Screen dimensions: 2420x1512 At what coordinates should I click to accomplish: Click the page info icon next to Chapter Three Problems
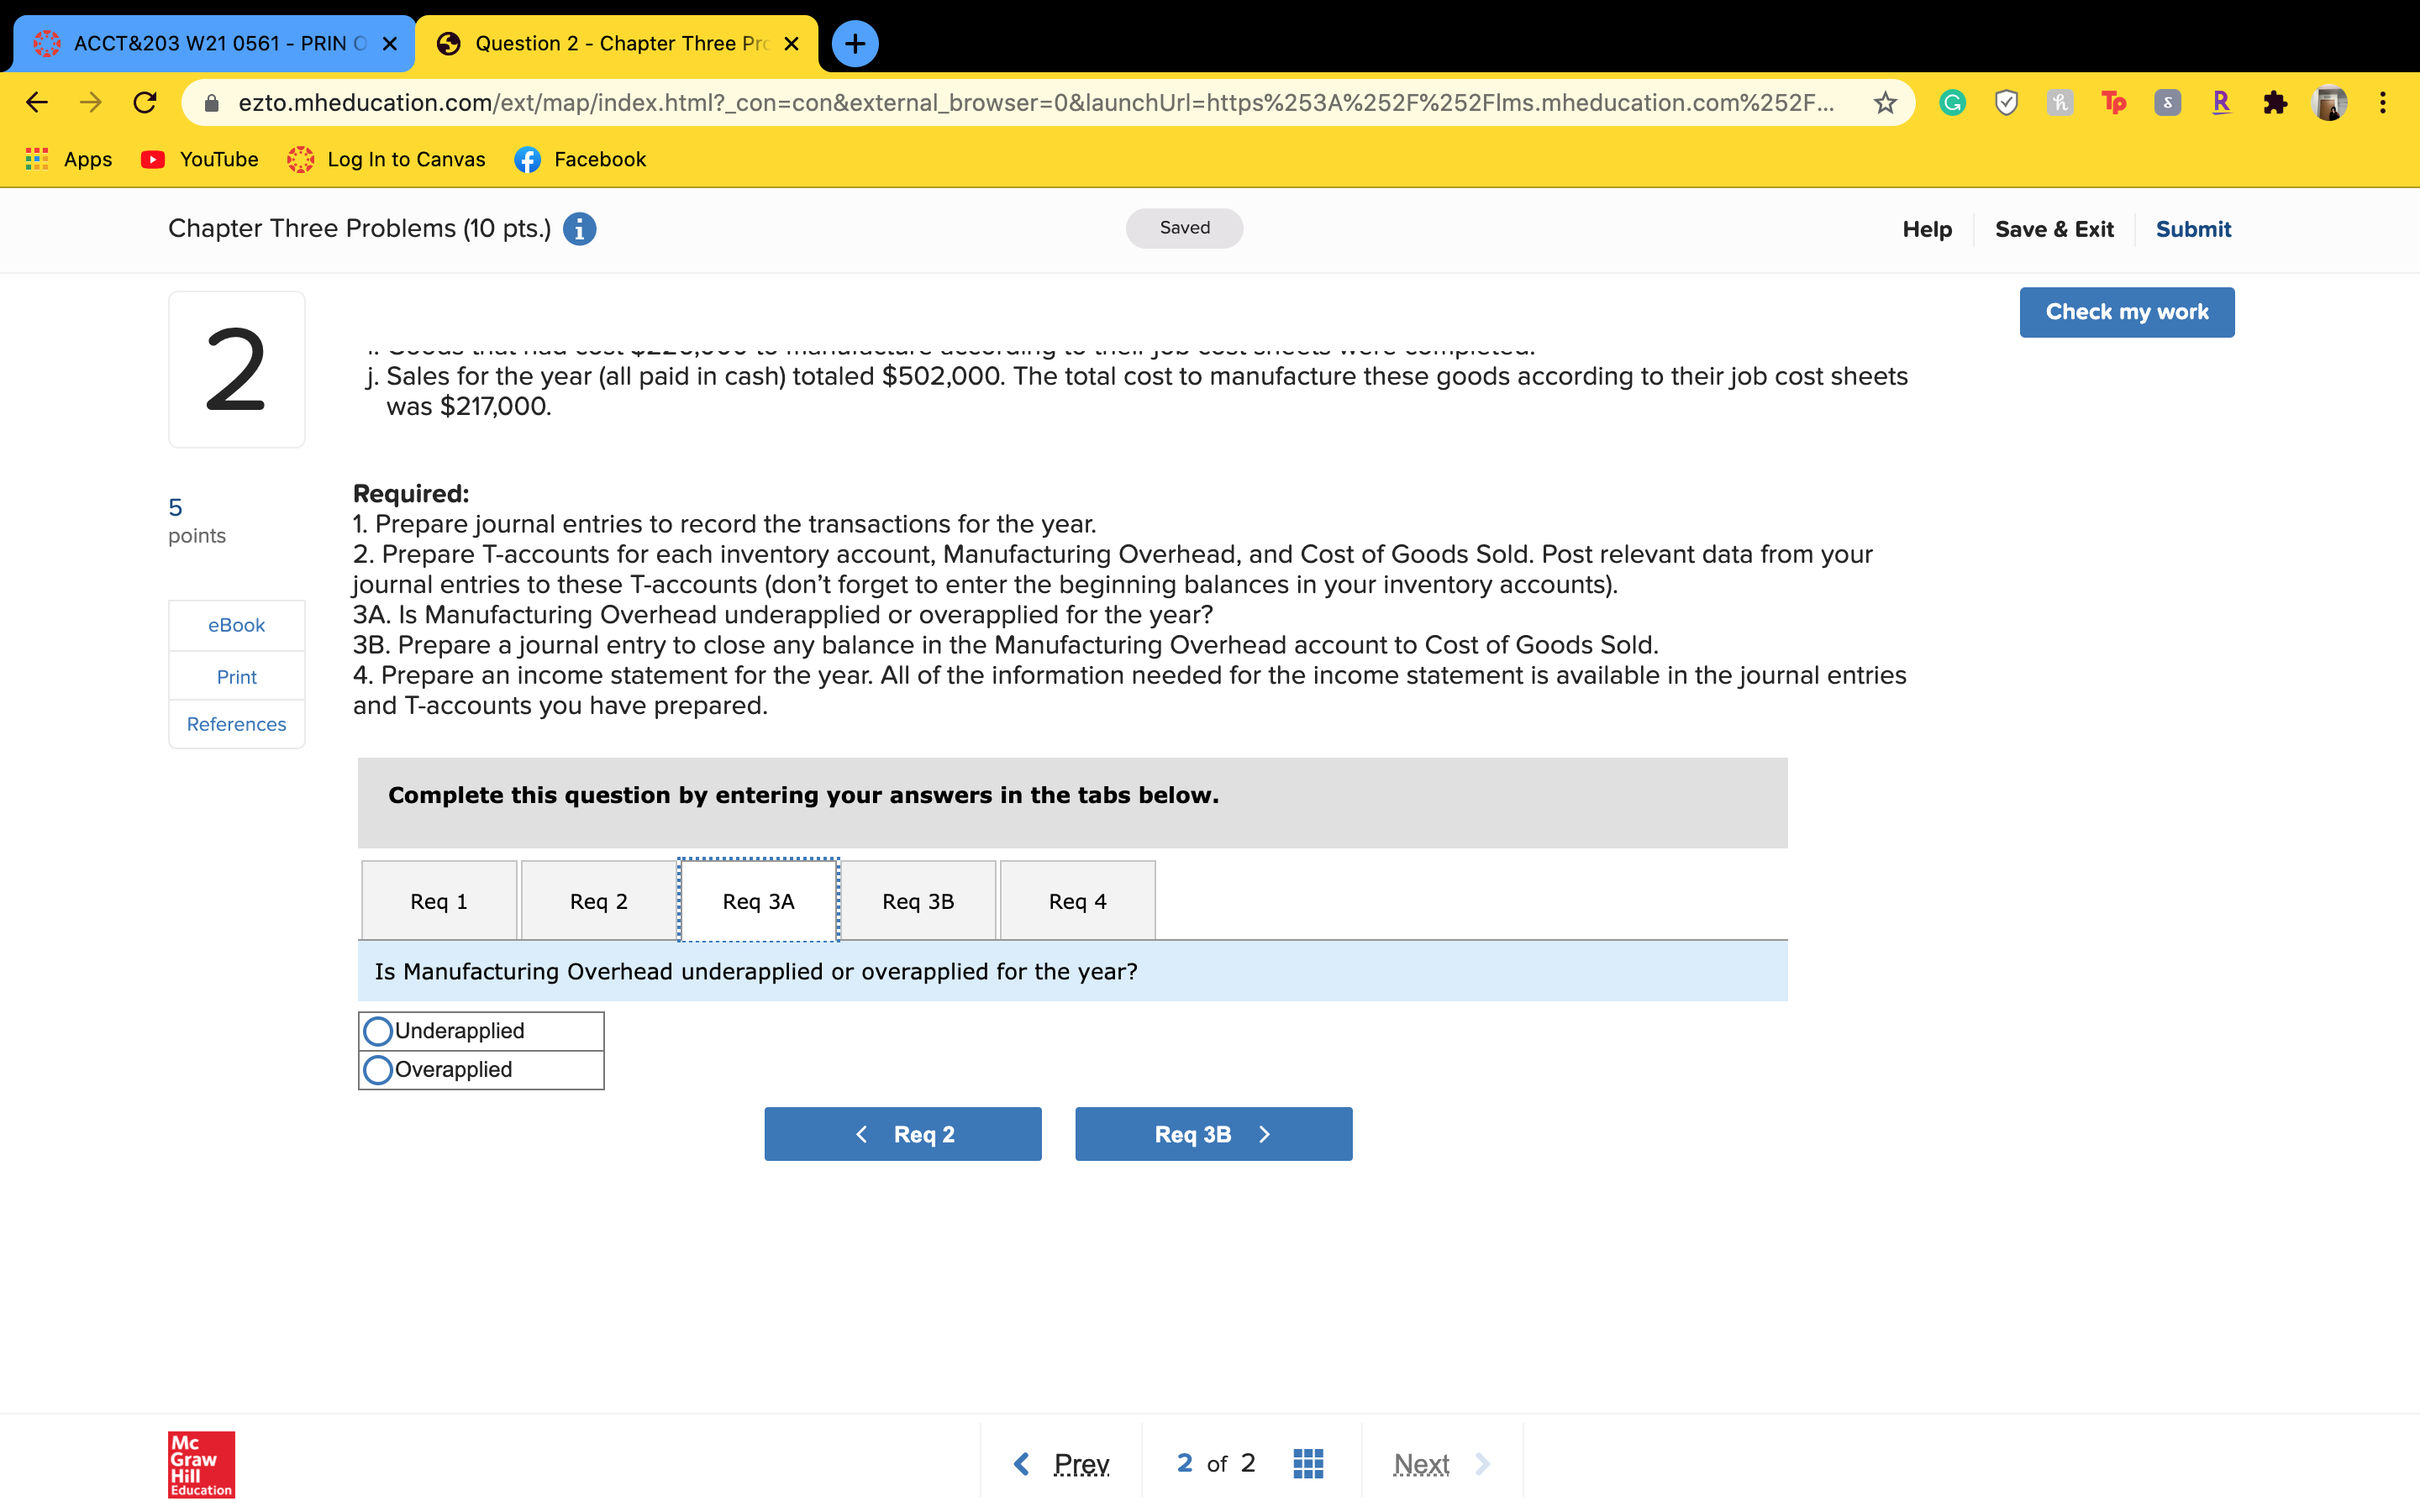[579, 229]
